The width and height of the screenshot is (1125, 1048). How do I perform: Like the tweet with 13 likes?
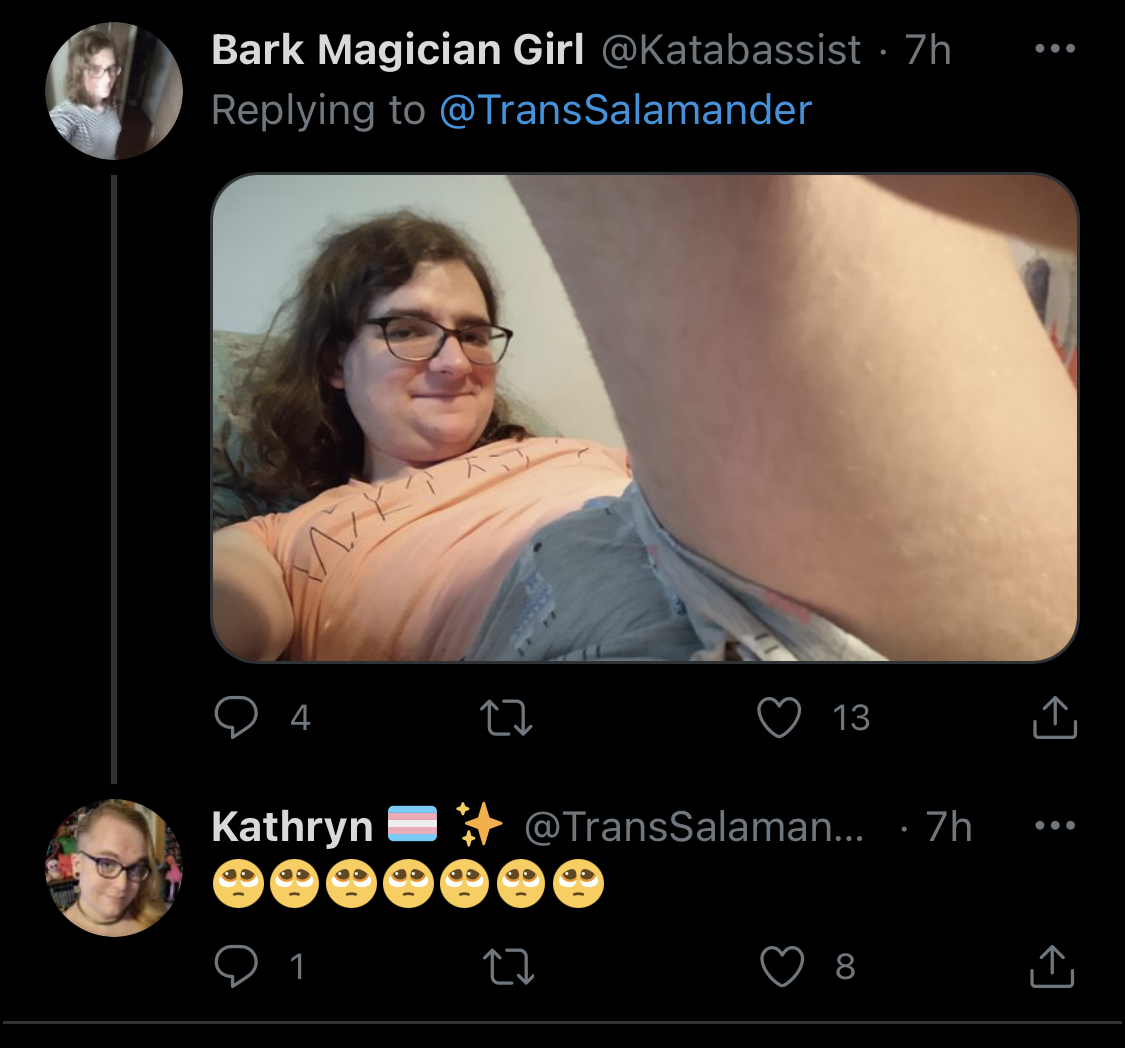[779, 717]
